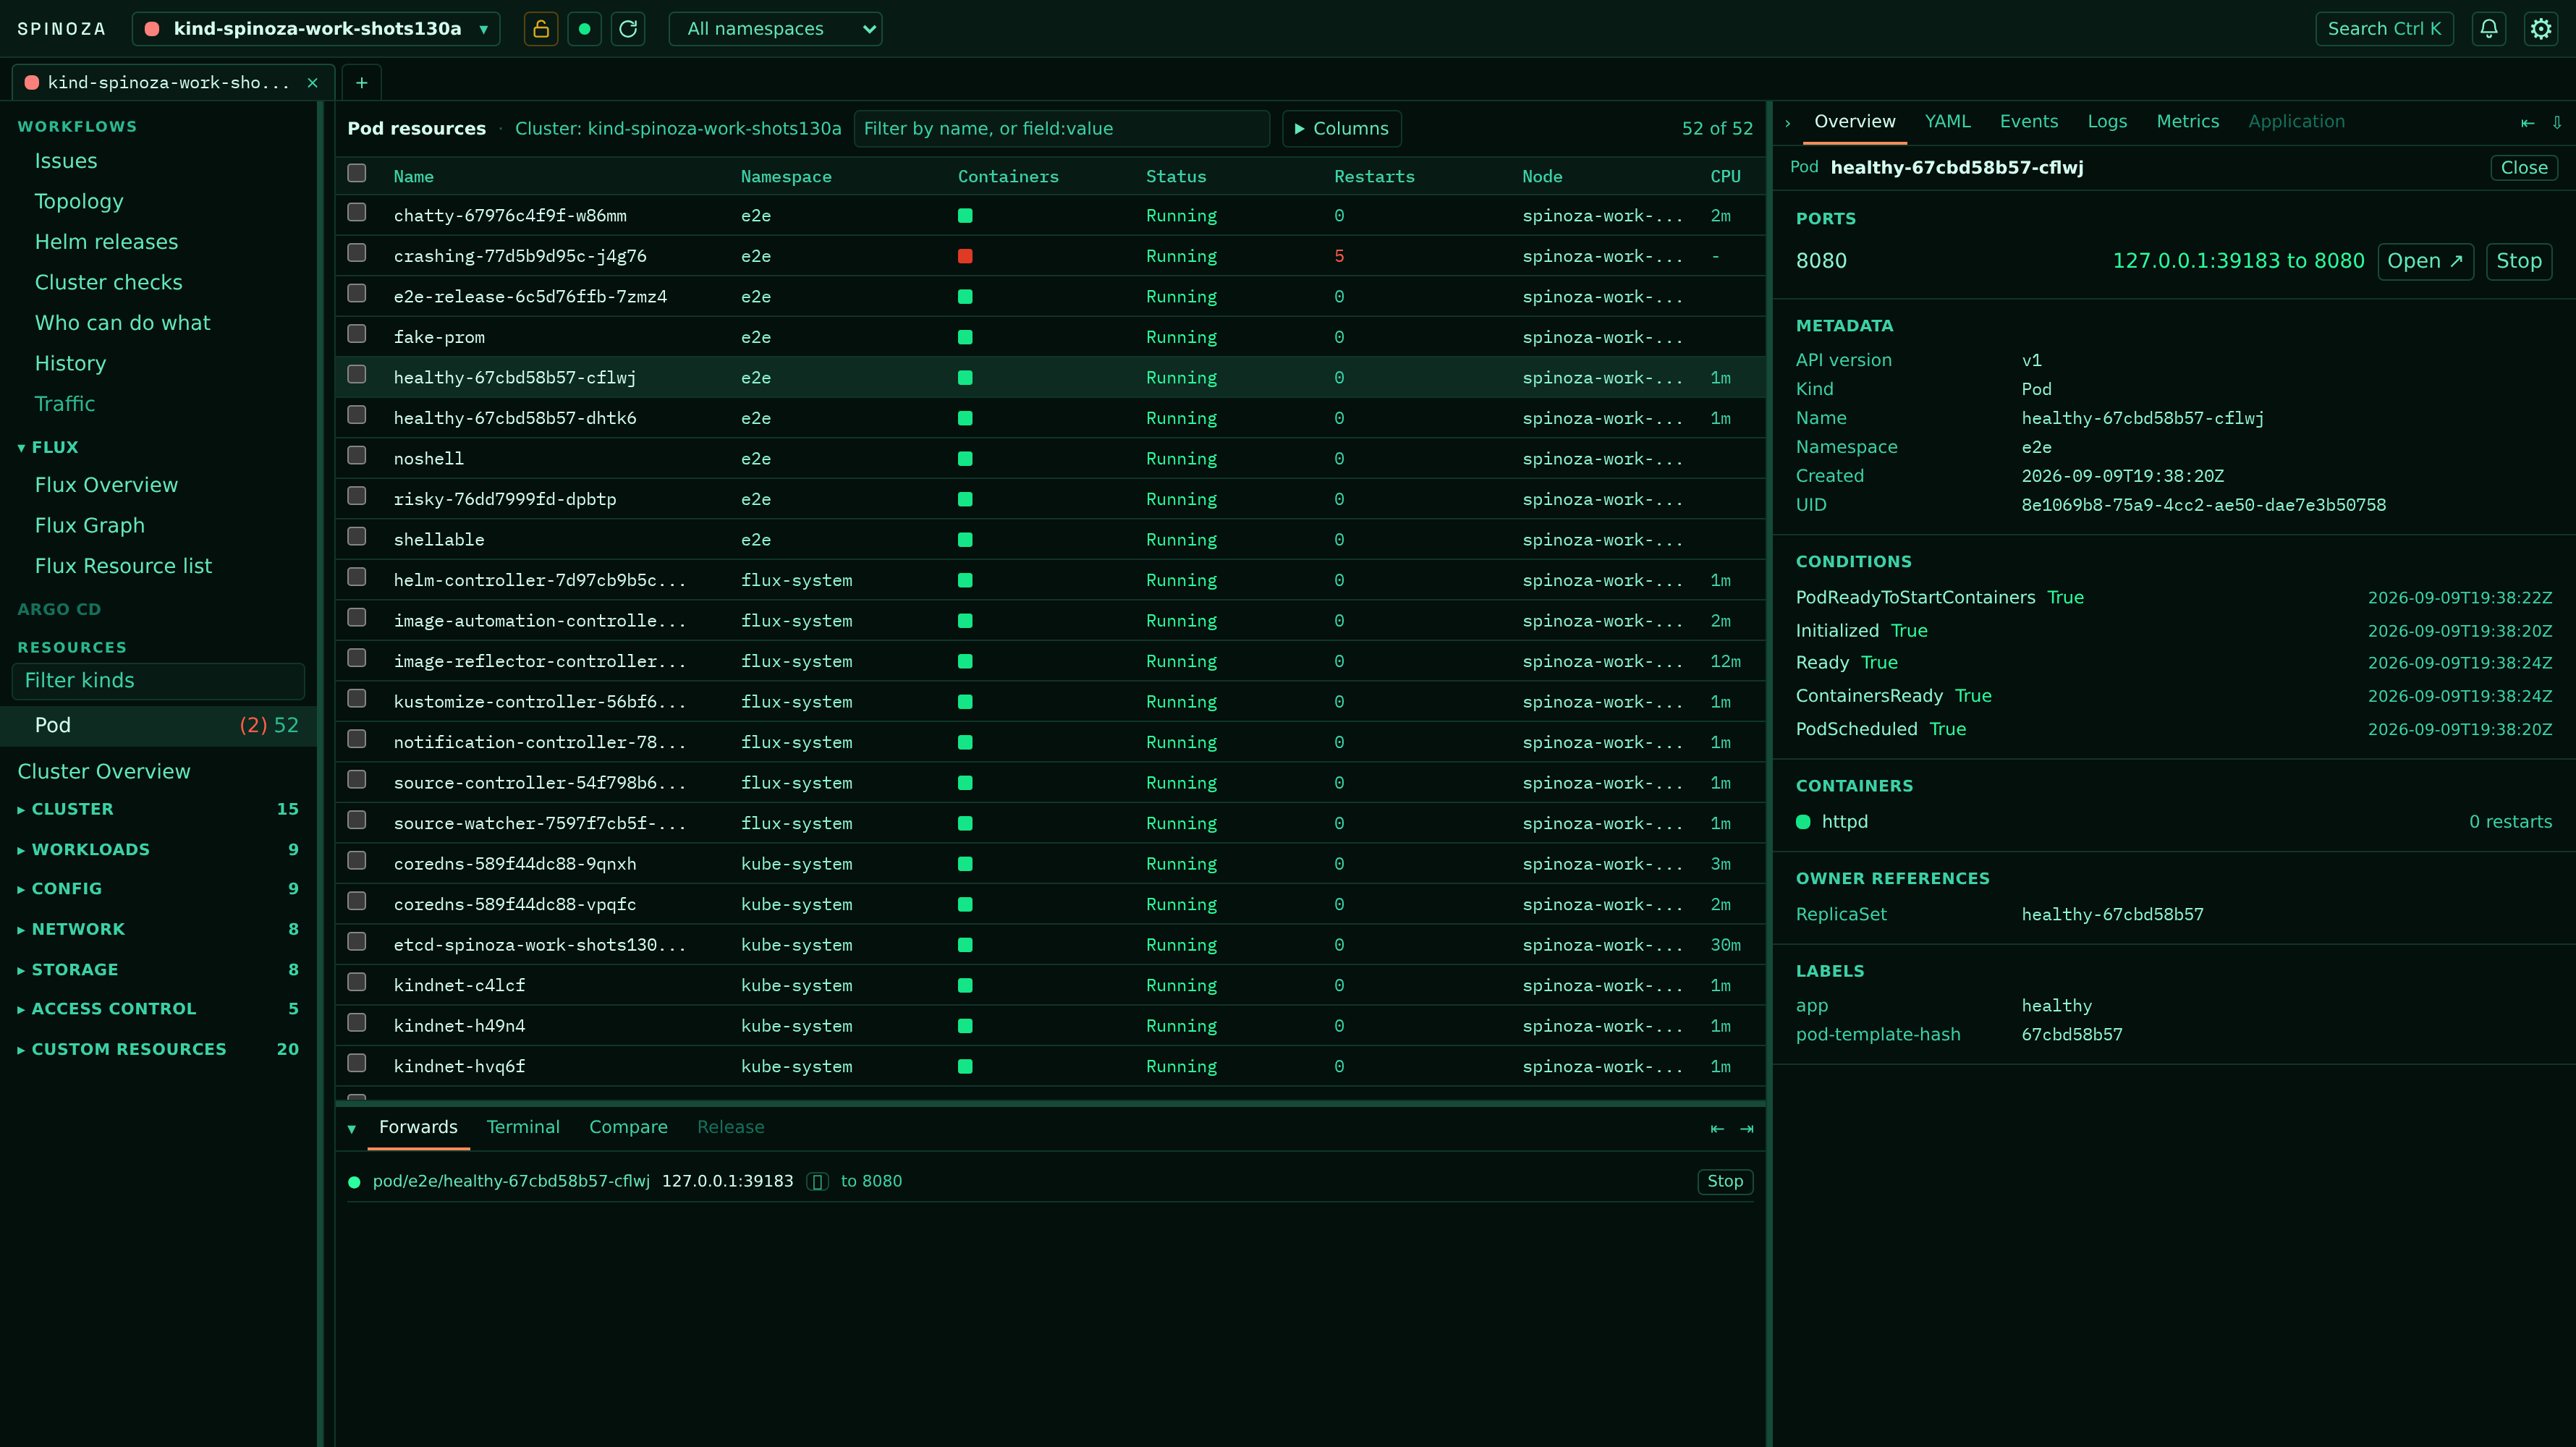Viewport: 2576px width, 1447px height.
Task: Click the ReplicaSet healthy-67cbd58b57 owner reference
Action: pyautogui.click(x=2112, y=915)
